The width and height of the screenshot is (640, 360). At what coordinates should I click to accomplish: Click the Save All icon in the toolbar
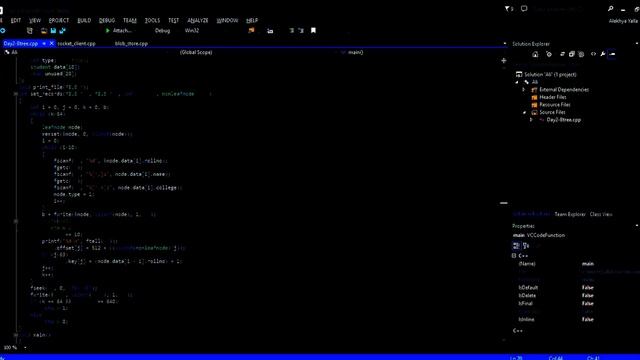[62, 31]
